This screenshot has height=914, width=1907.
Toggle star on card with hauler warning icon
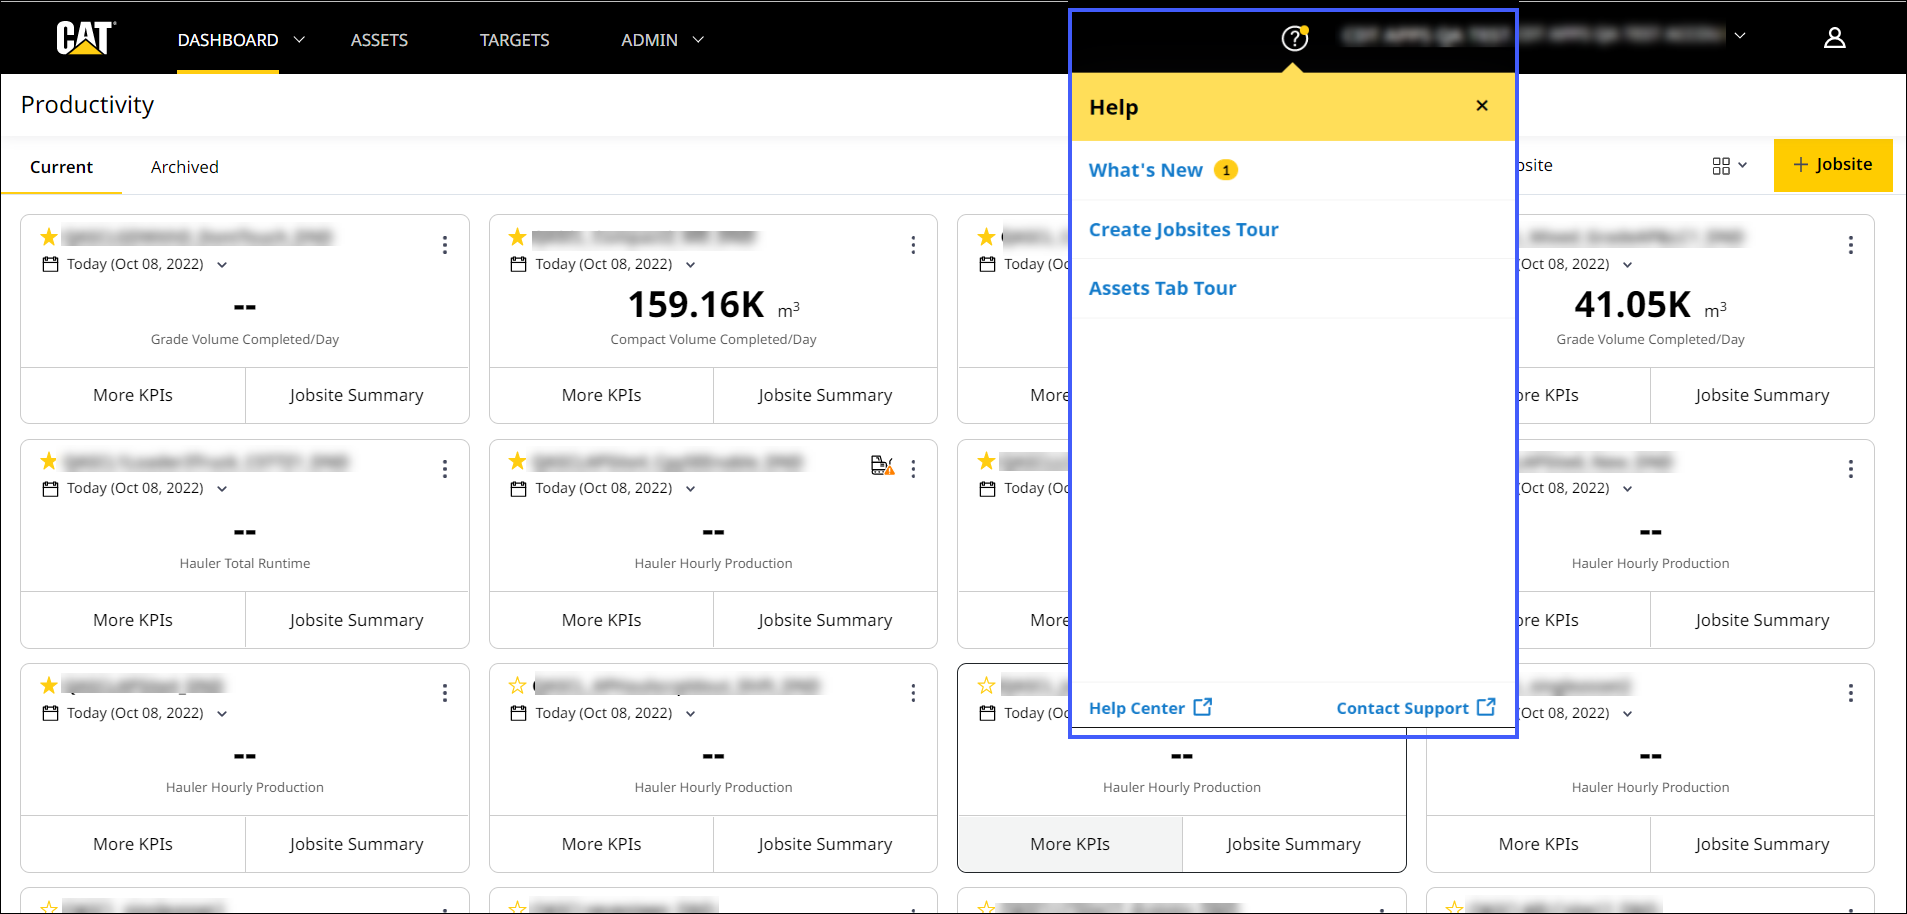517,461
